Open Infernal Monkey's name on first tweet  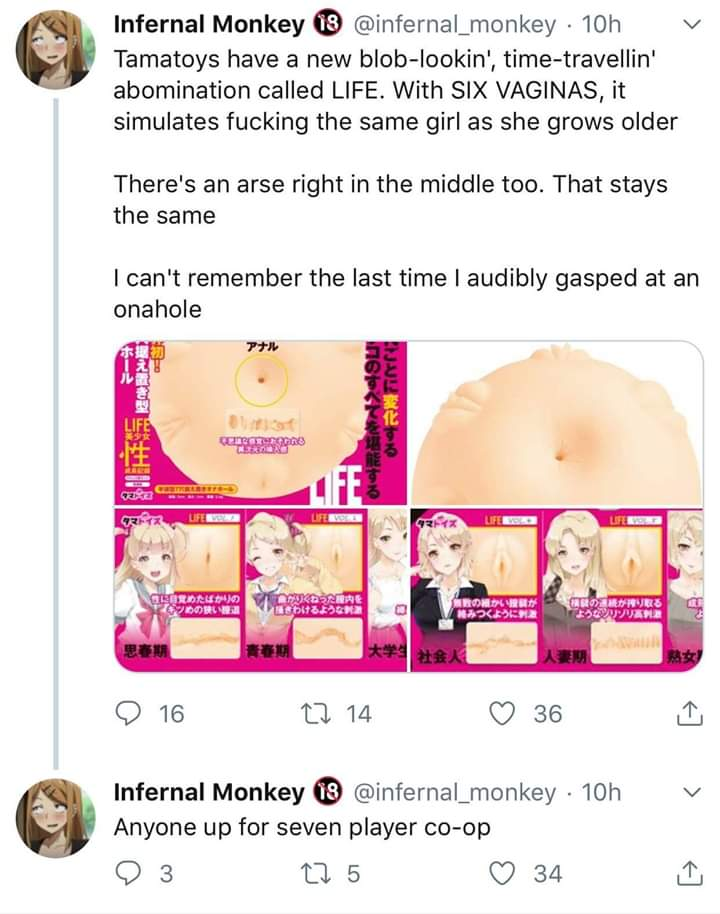tap(209, 23)
